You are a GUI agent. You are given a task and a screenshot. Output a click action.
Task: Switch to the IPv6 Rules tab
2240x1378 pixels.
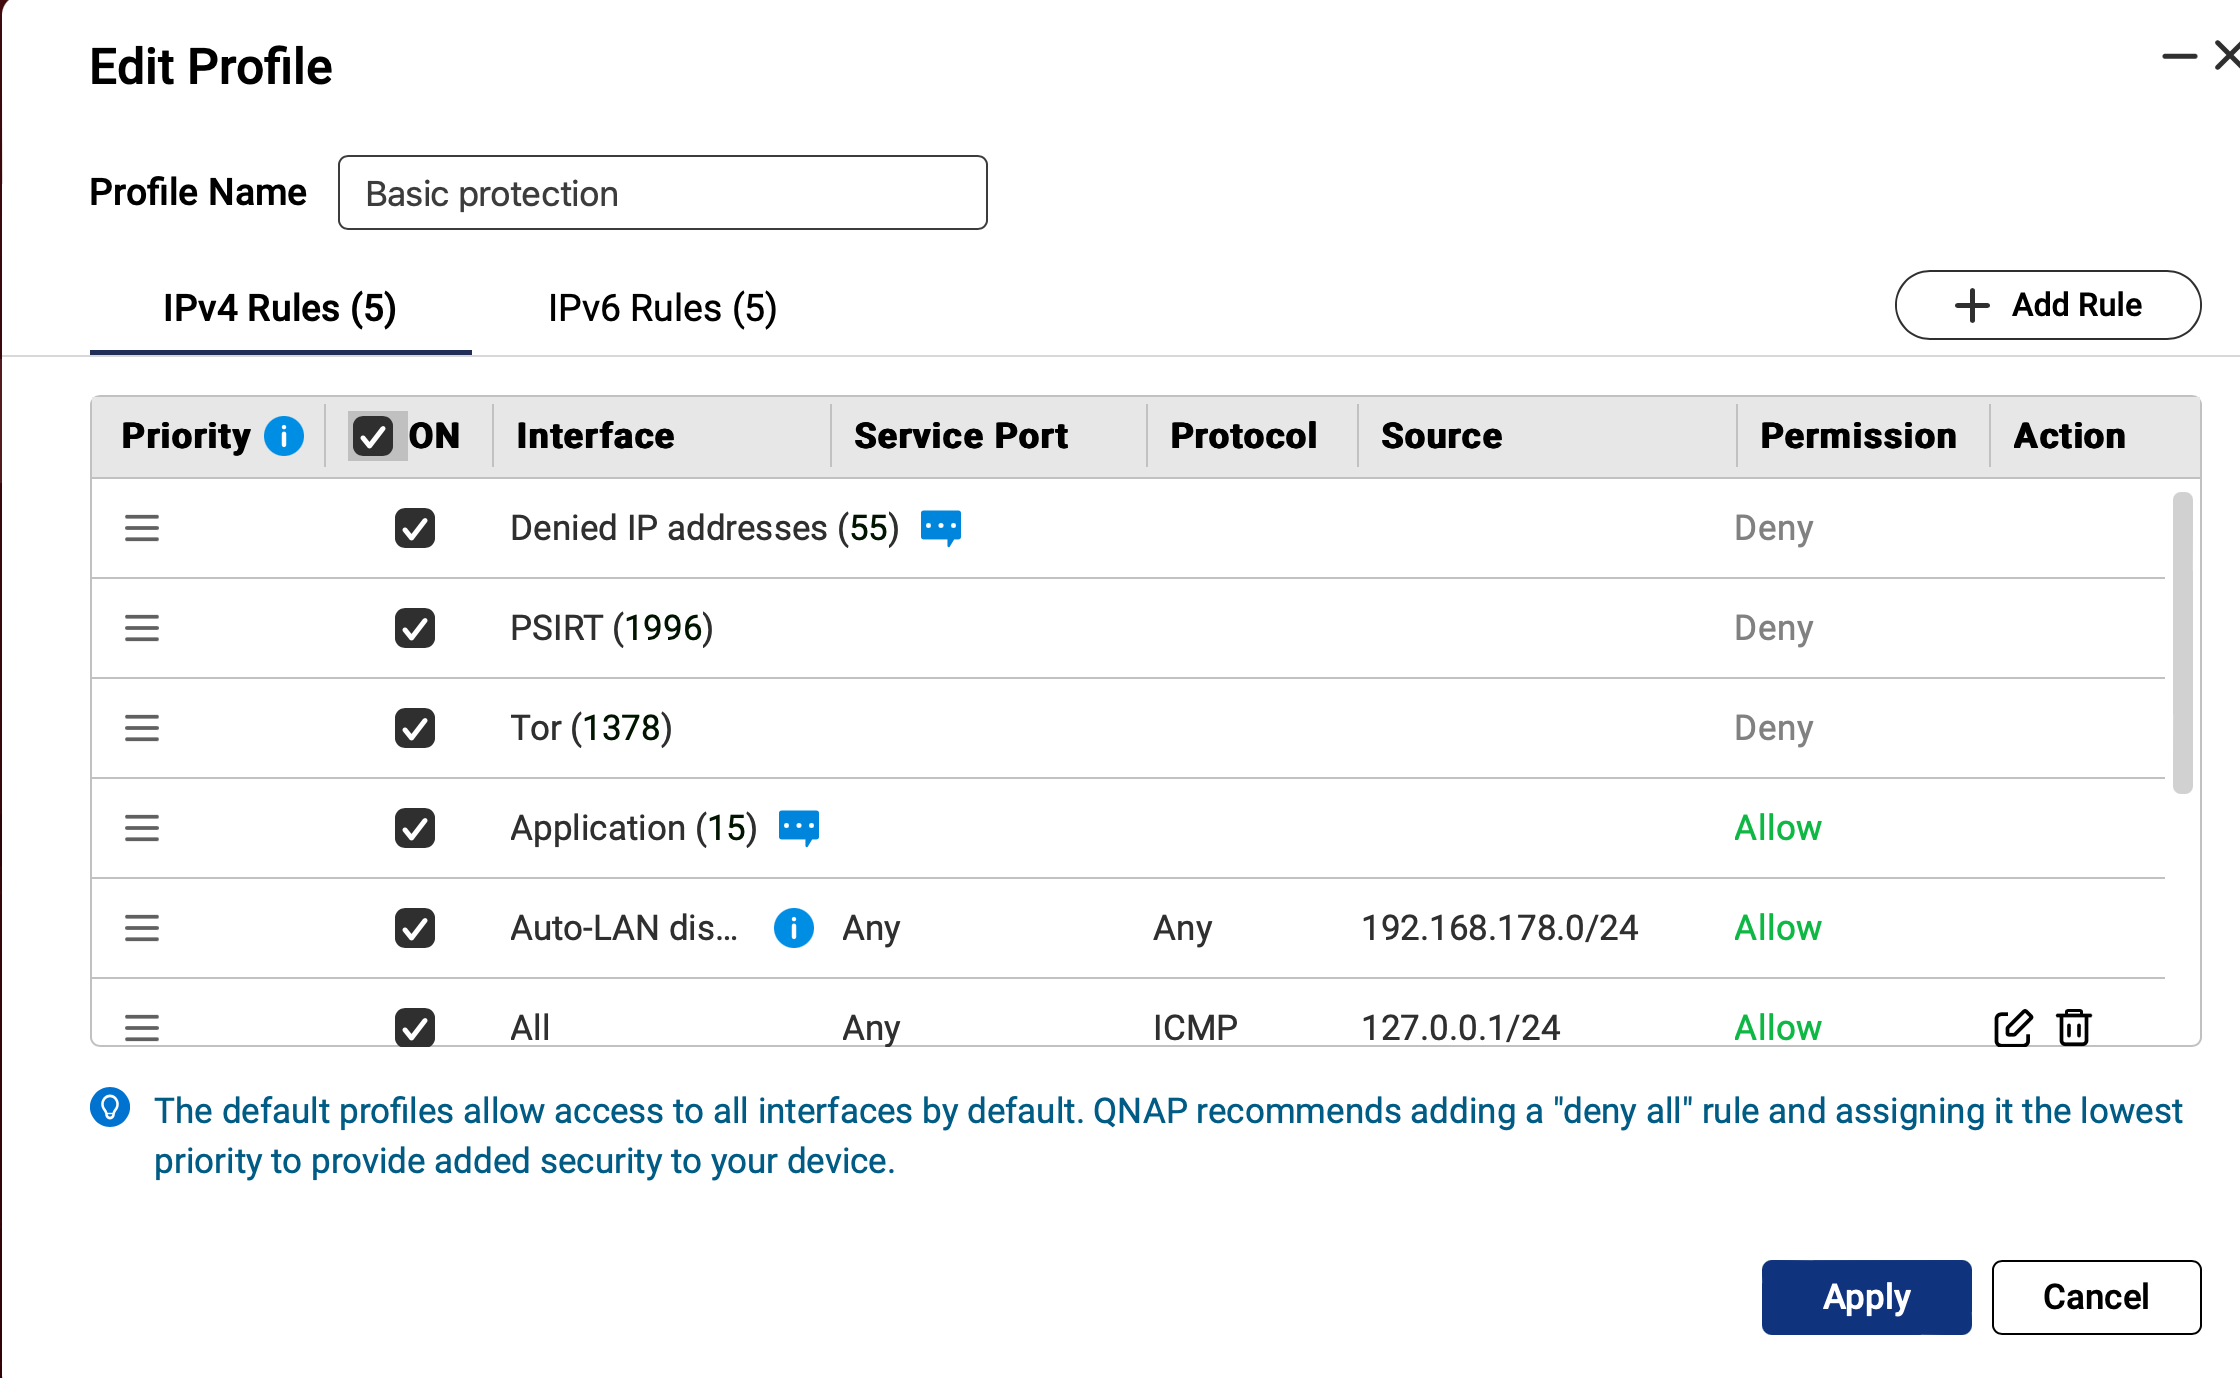(x=662, y=308)
